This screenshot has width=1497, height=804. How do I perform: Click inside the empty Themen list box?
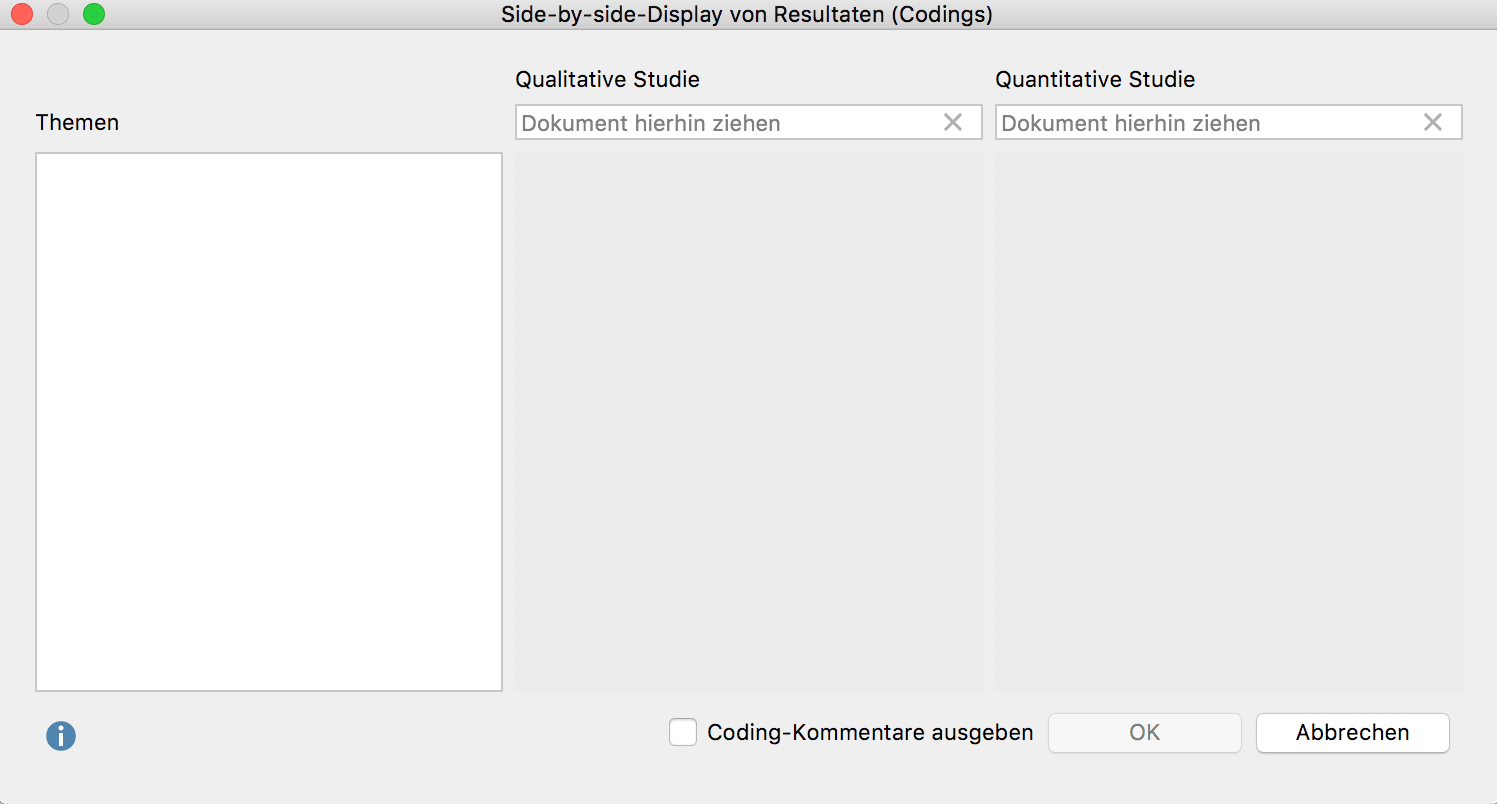269,422
